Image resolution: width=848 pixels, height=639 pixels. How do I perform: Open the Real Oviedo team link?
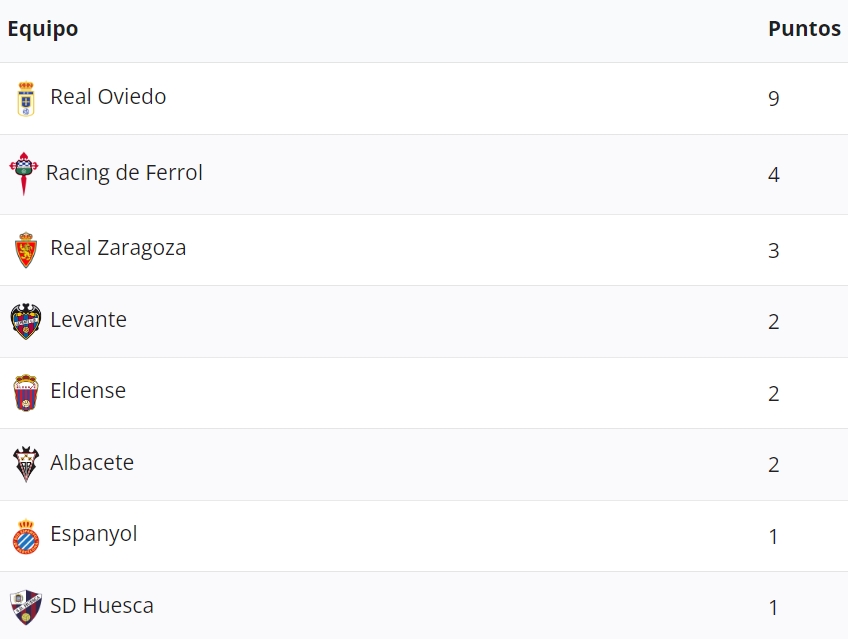[108, 97]
